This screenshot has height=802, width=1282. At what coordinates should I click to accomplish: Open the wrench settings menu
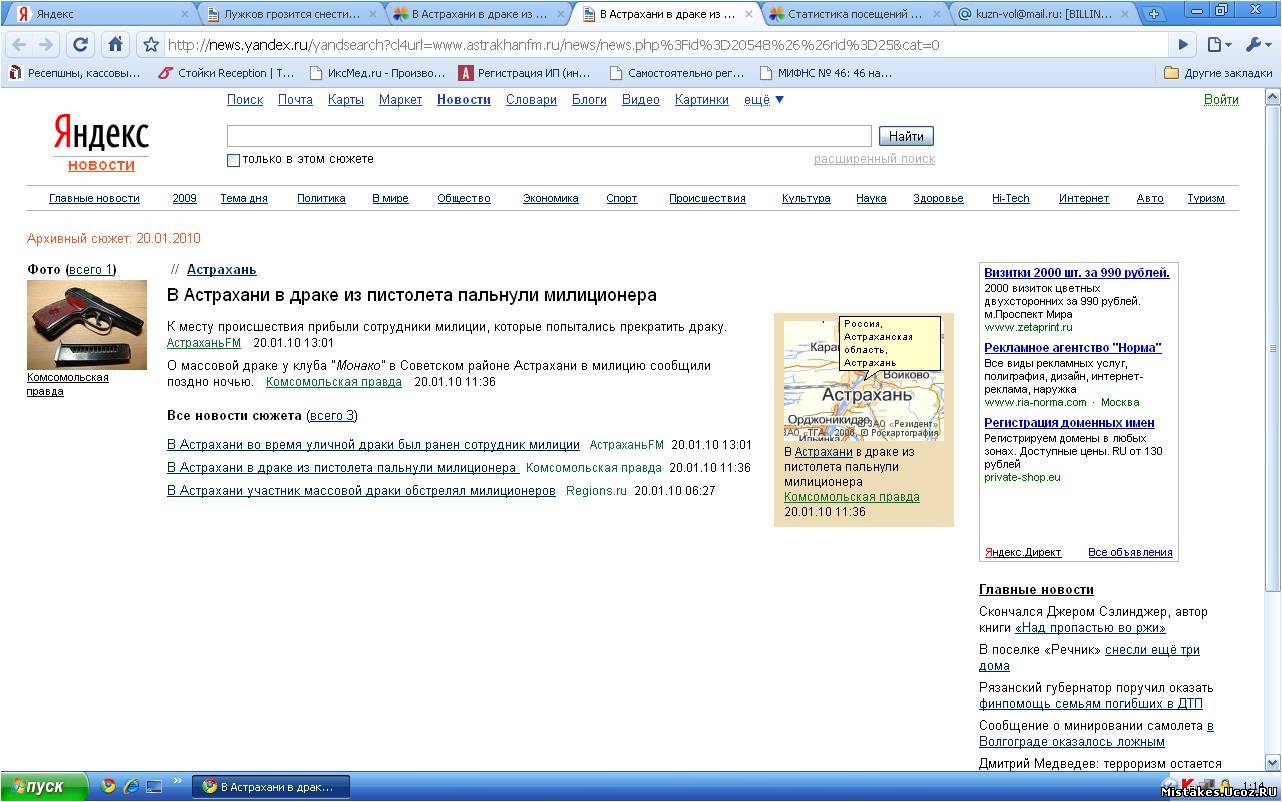tap(1258, 45)
